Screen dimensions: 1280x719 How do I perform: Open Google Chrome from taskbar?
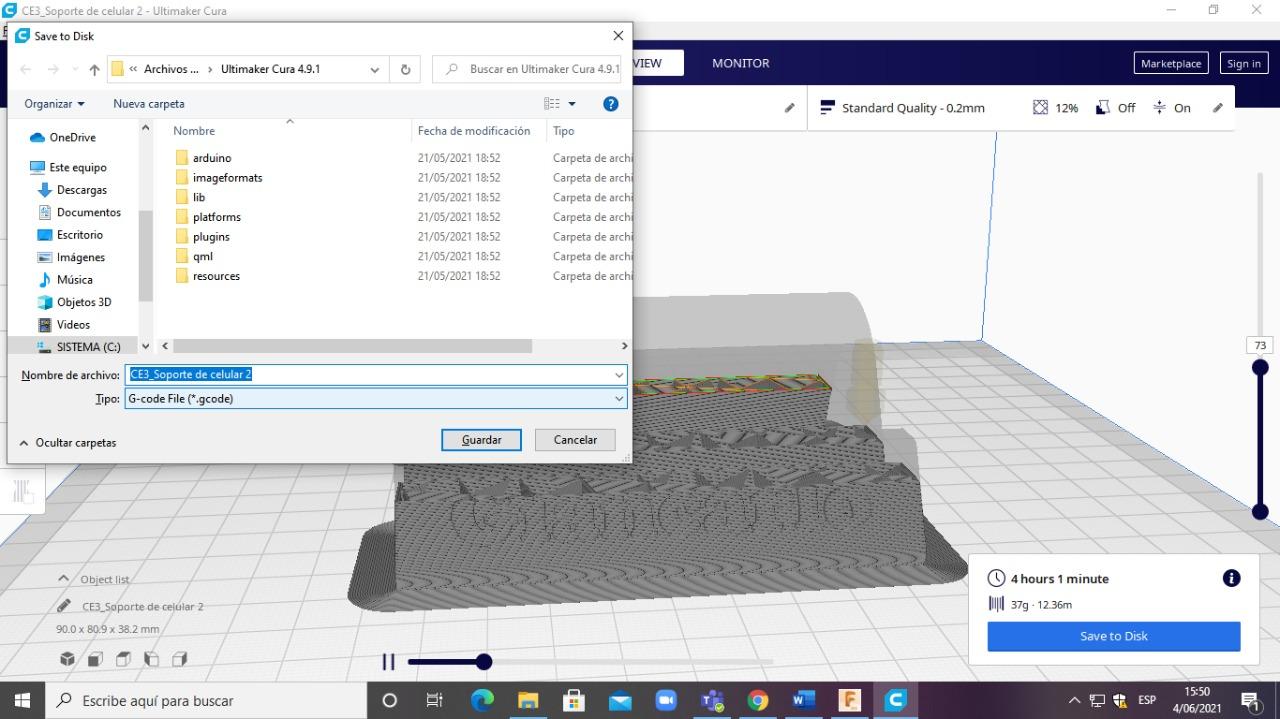coord(758,700)
